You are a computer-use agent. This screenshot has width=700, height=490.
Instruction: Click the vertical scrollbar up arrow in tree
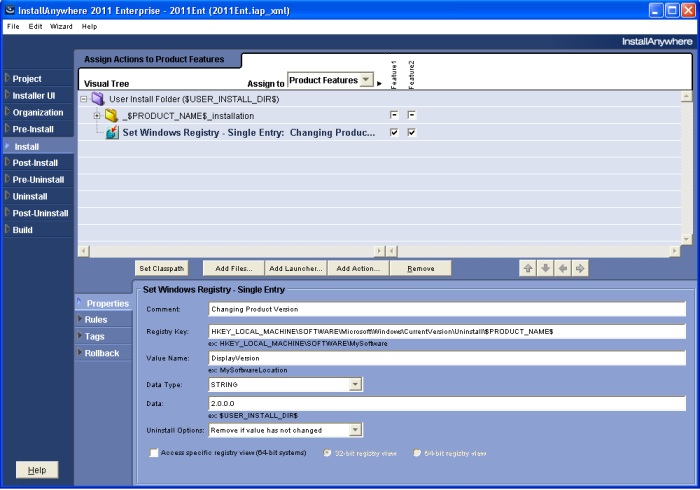coord(686,96)
